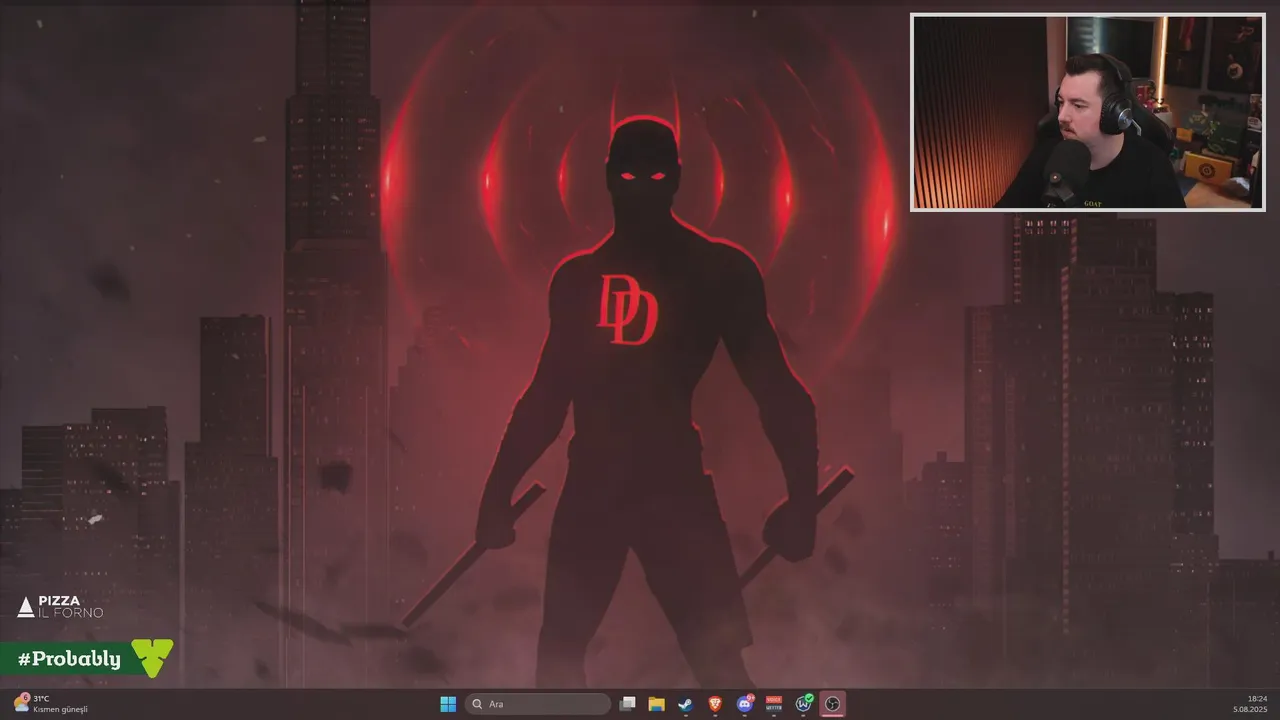Open File Explorer from the taskbar
The width and height of the screenshot is (1280, 720).
656,704
